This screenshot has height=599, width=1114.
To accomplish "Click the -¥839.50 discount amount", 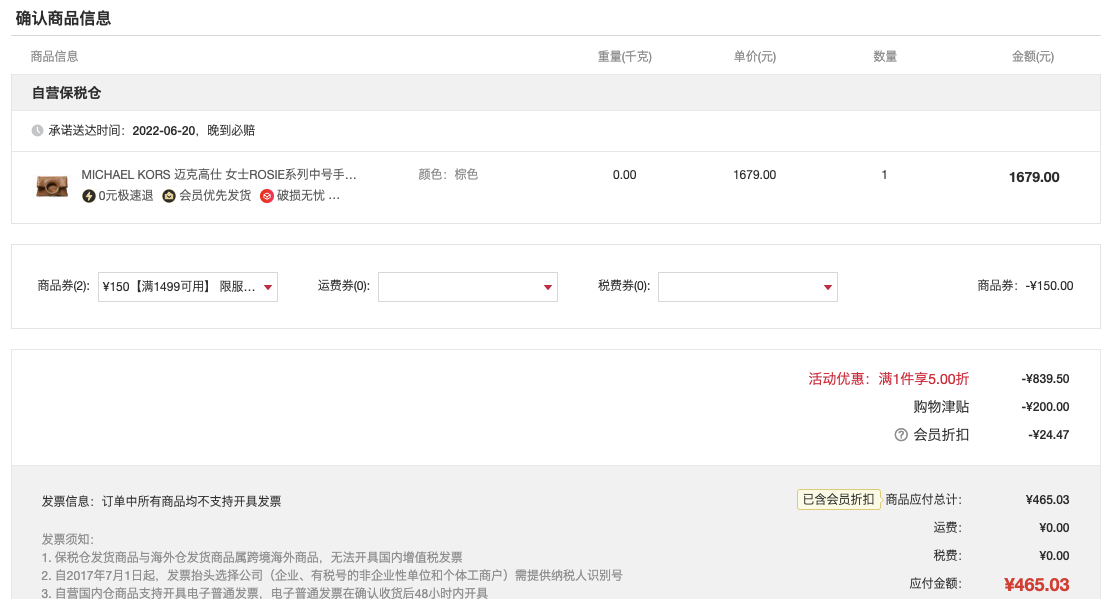I will [x=1045, y=379].
